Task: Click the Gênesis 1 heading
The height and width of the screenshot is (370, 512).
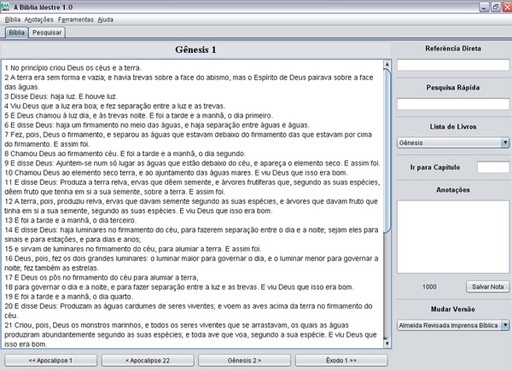Action: [x=196, y=50]
